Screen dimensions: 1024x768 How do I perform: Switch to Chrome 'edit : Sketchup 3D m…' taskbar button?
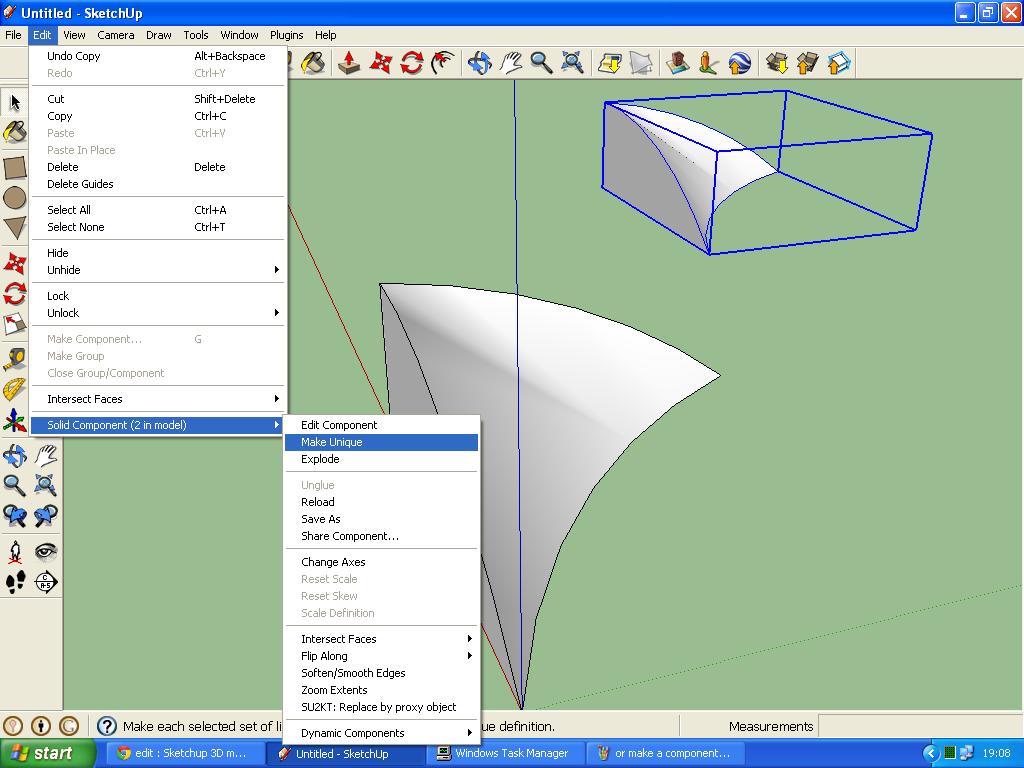click(x=185, y=753)
